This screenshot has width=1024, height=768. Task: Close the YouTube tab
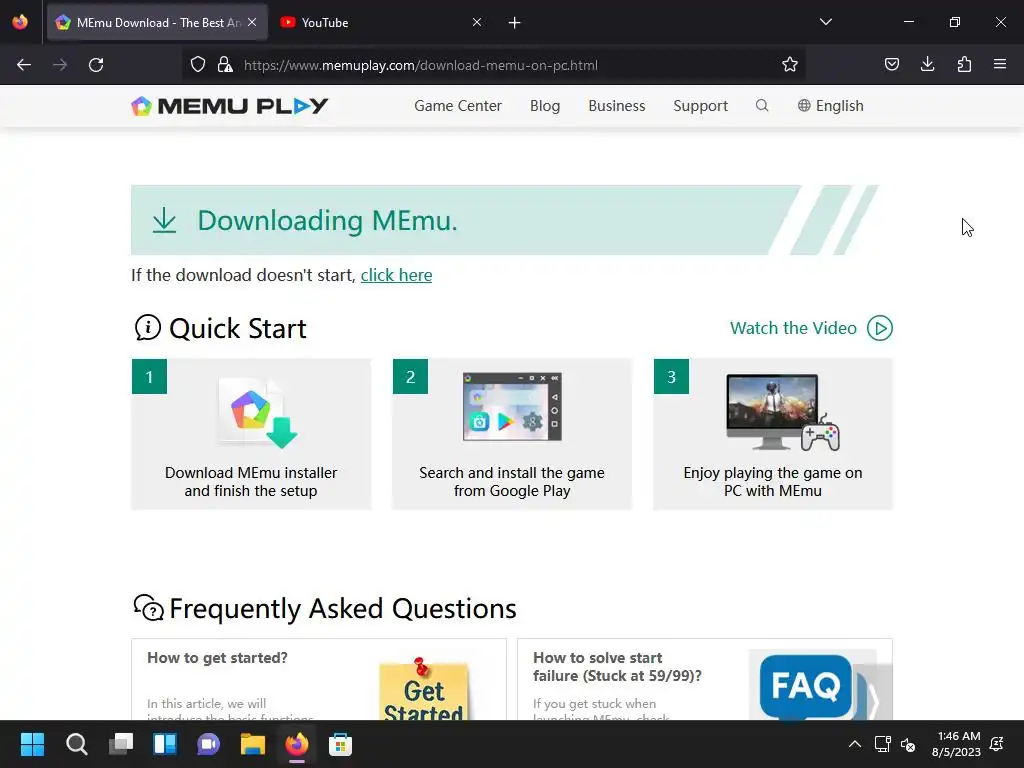click(x=477, y=22)
